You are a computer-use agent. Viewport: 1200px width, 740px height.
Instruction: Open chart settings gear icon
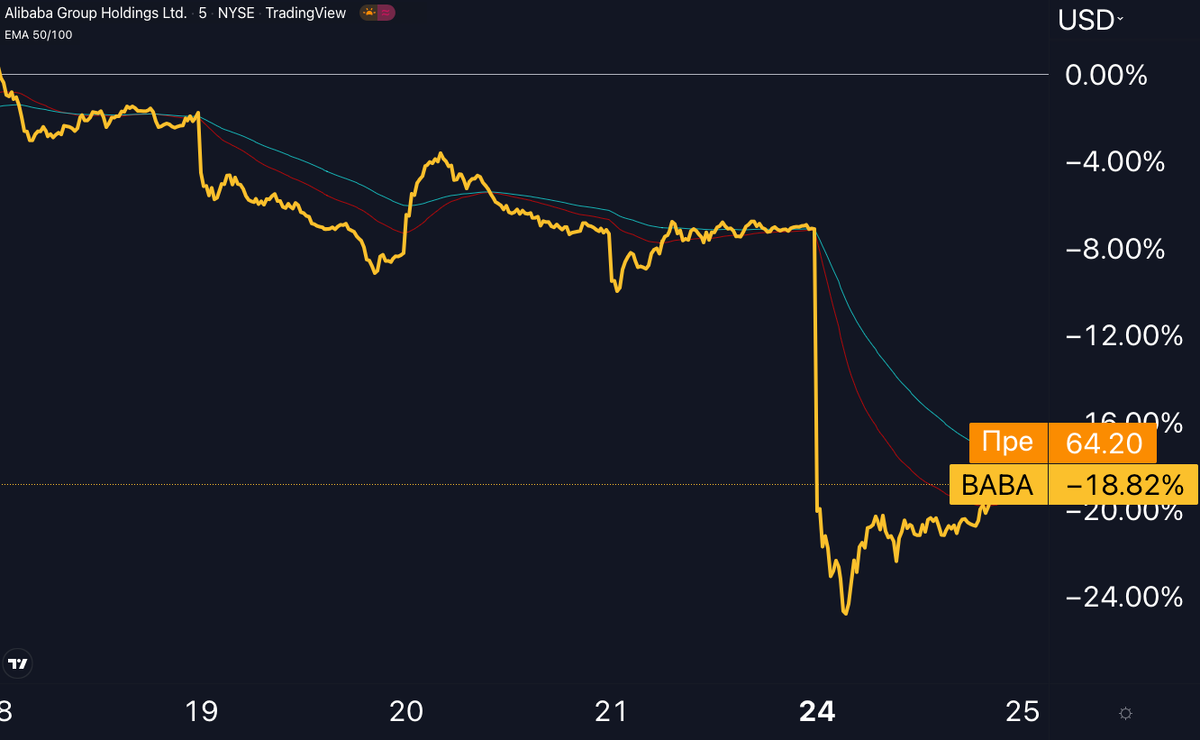(x=1125, y=713)
